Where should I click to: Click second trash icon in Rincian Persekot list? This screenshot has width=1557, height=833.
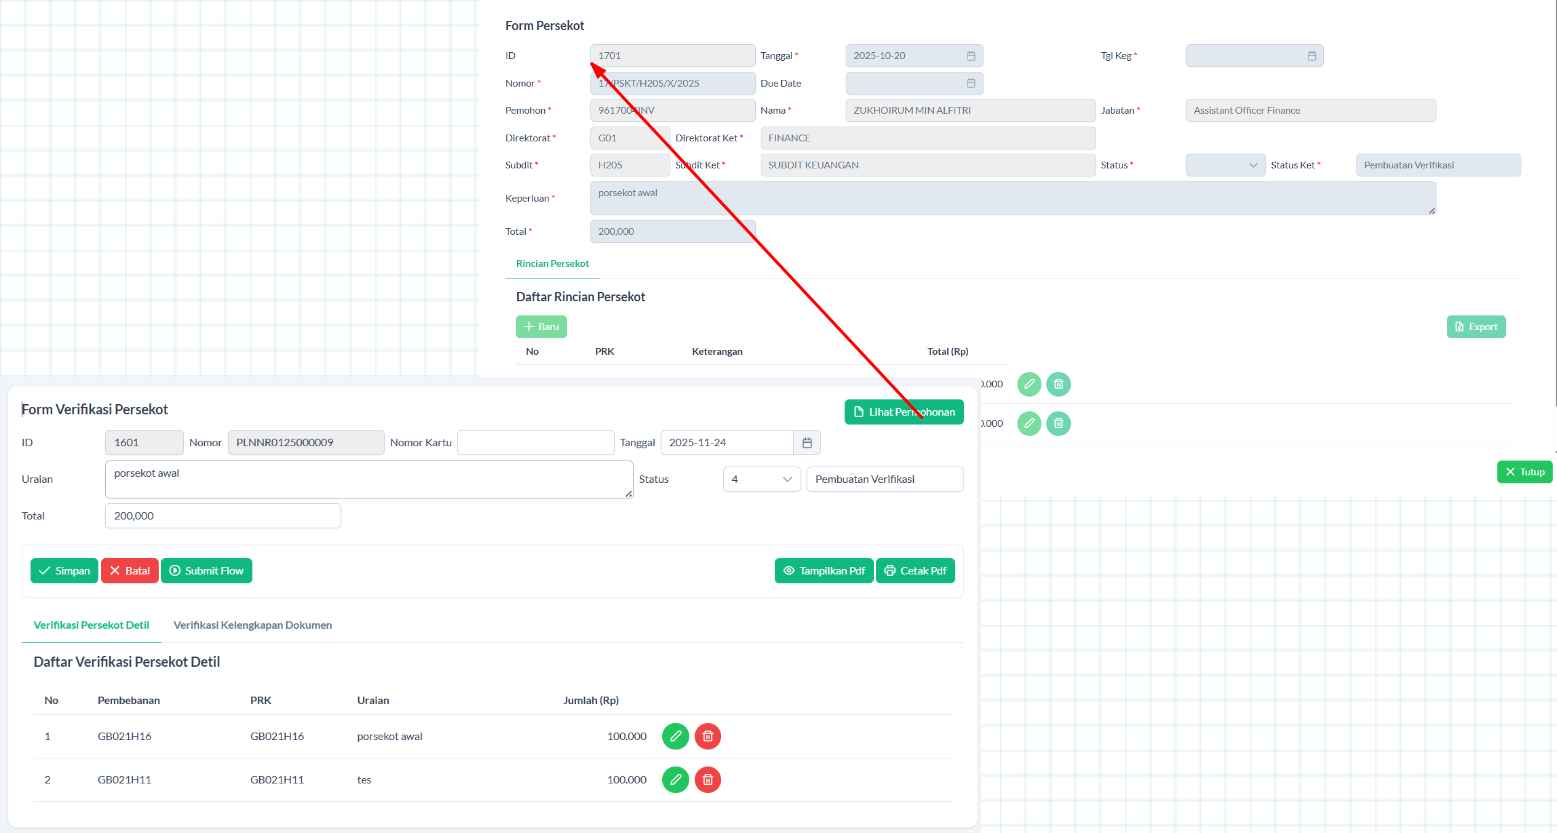coord(1058,423)
